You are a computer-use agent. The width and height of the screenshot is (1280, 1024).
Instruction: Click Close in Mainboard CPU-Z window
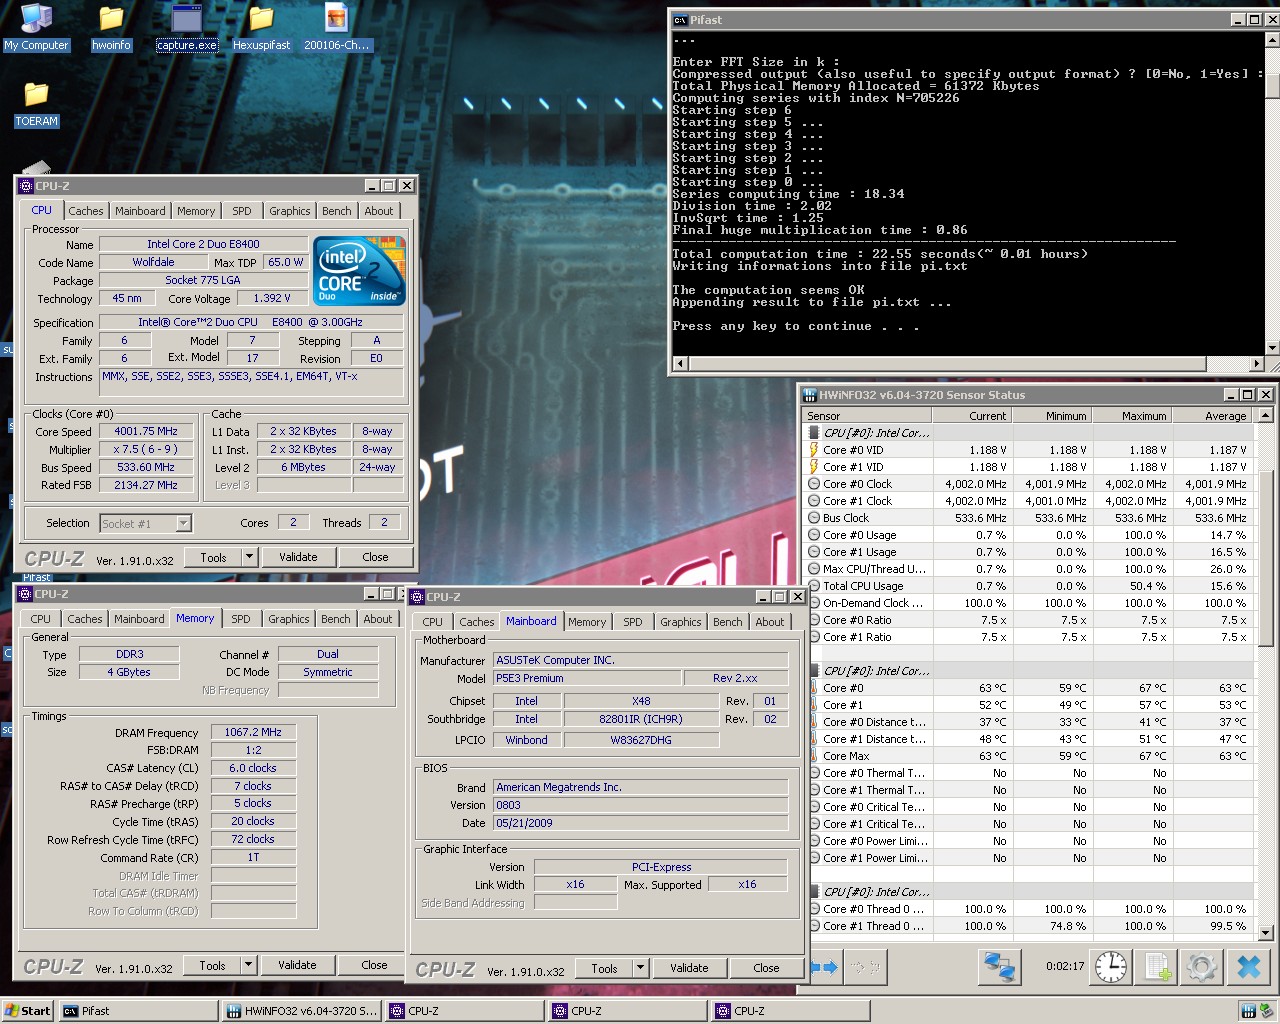(x=766, y=968)
